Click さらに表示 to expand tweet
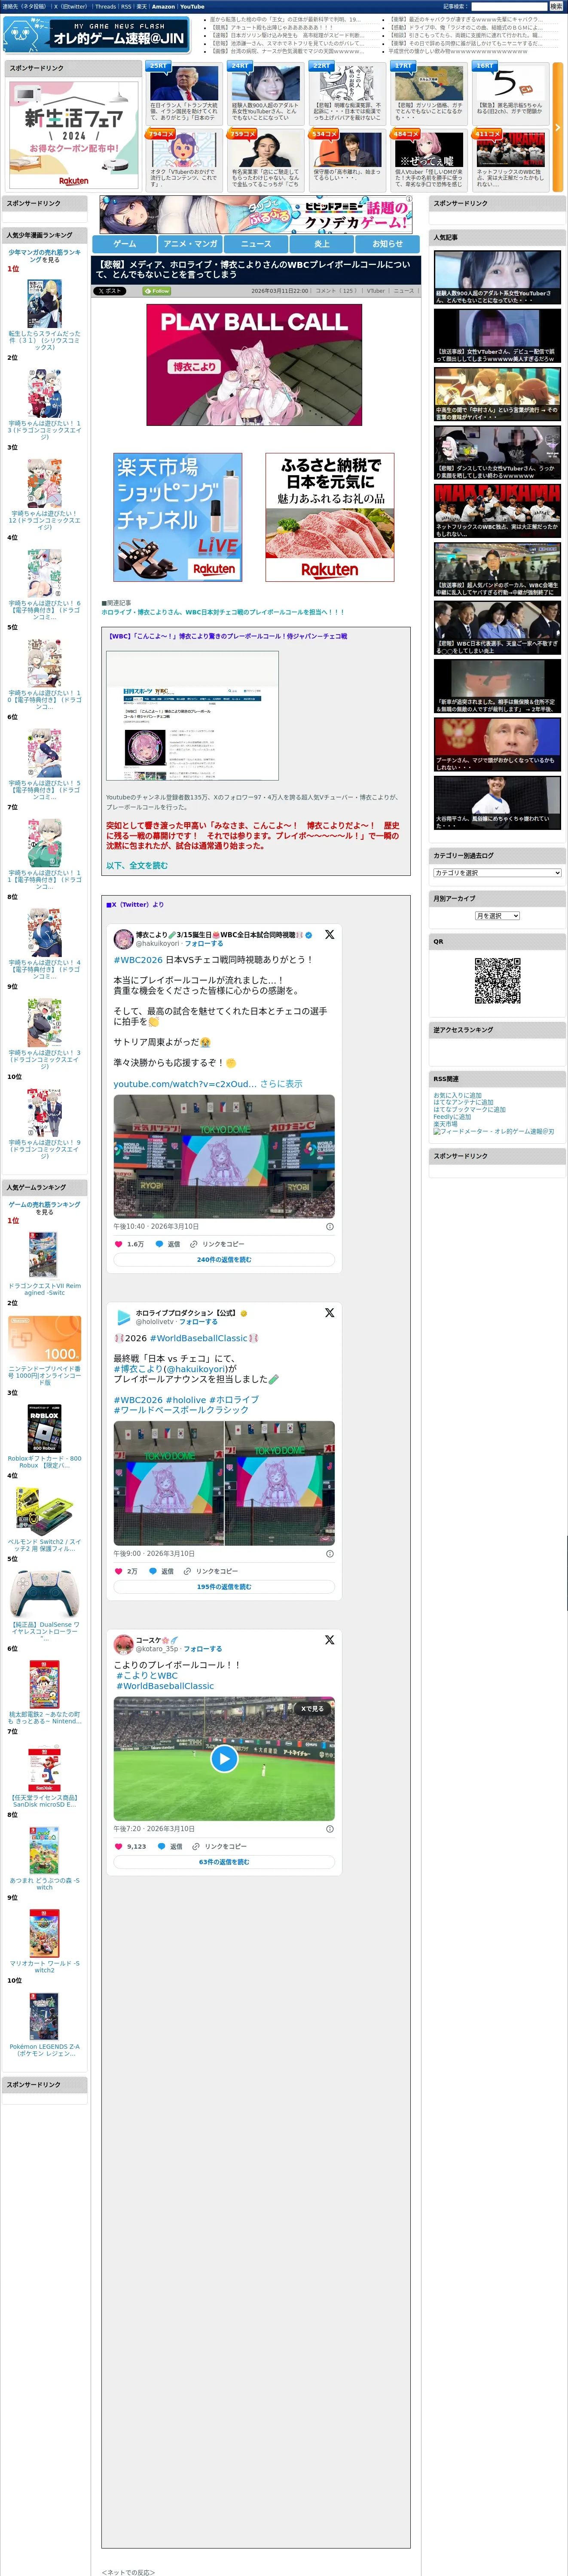Image resolution: width=568 pixels, height=2576 pixels. (x=281, y=1084)
